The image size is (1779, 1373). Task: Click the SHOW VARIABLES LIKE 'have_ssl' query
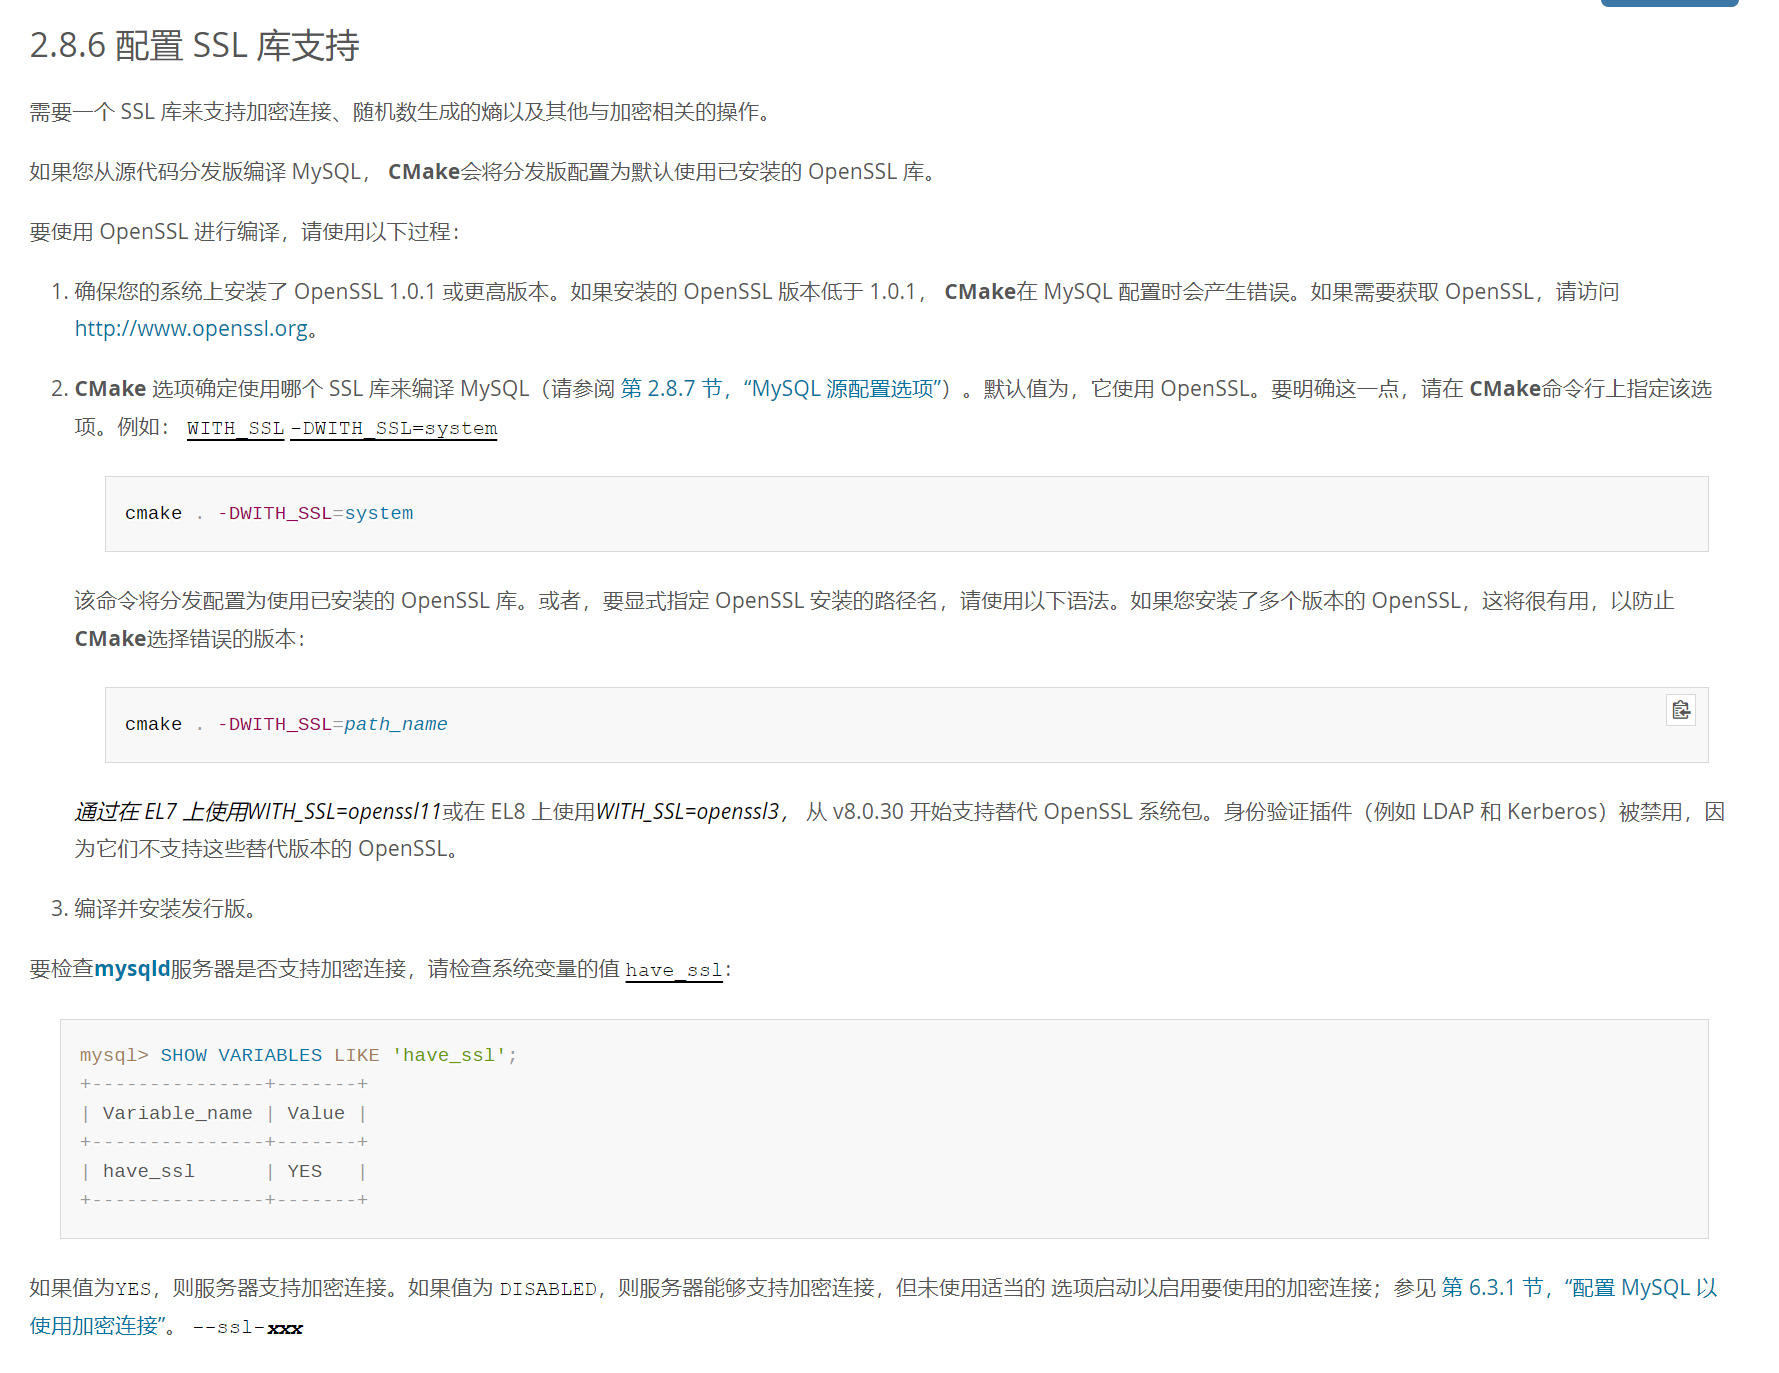[x=339, y=1056]
